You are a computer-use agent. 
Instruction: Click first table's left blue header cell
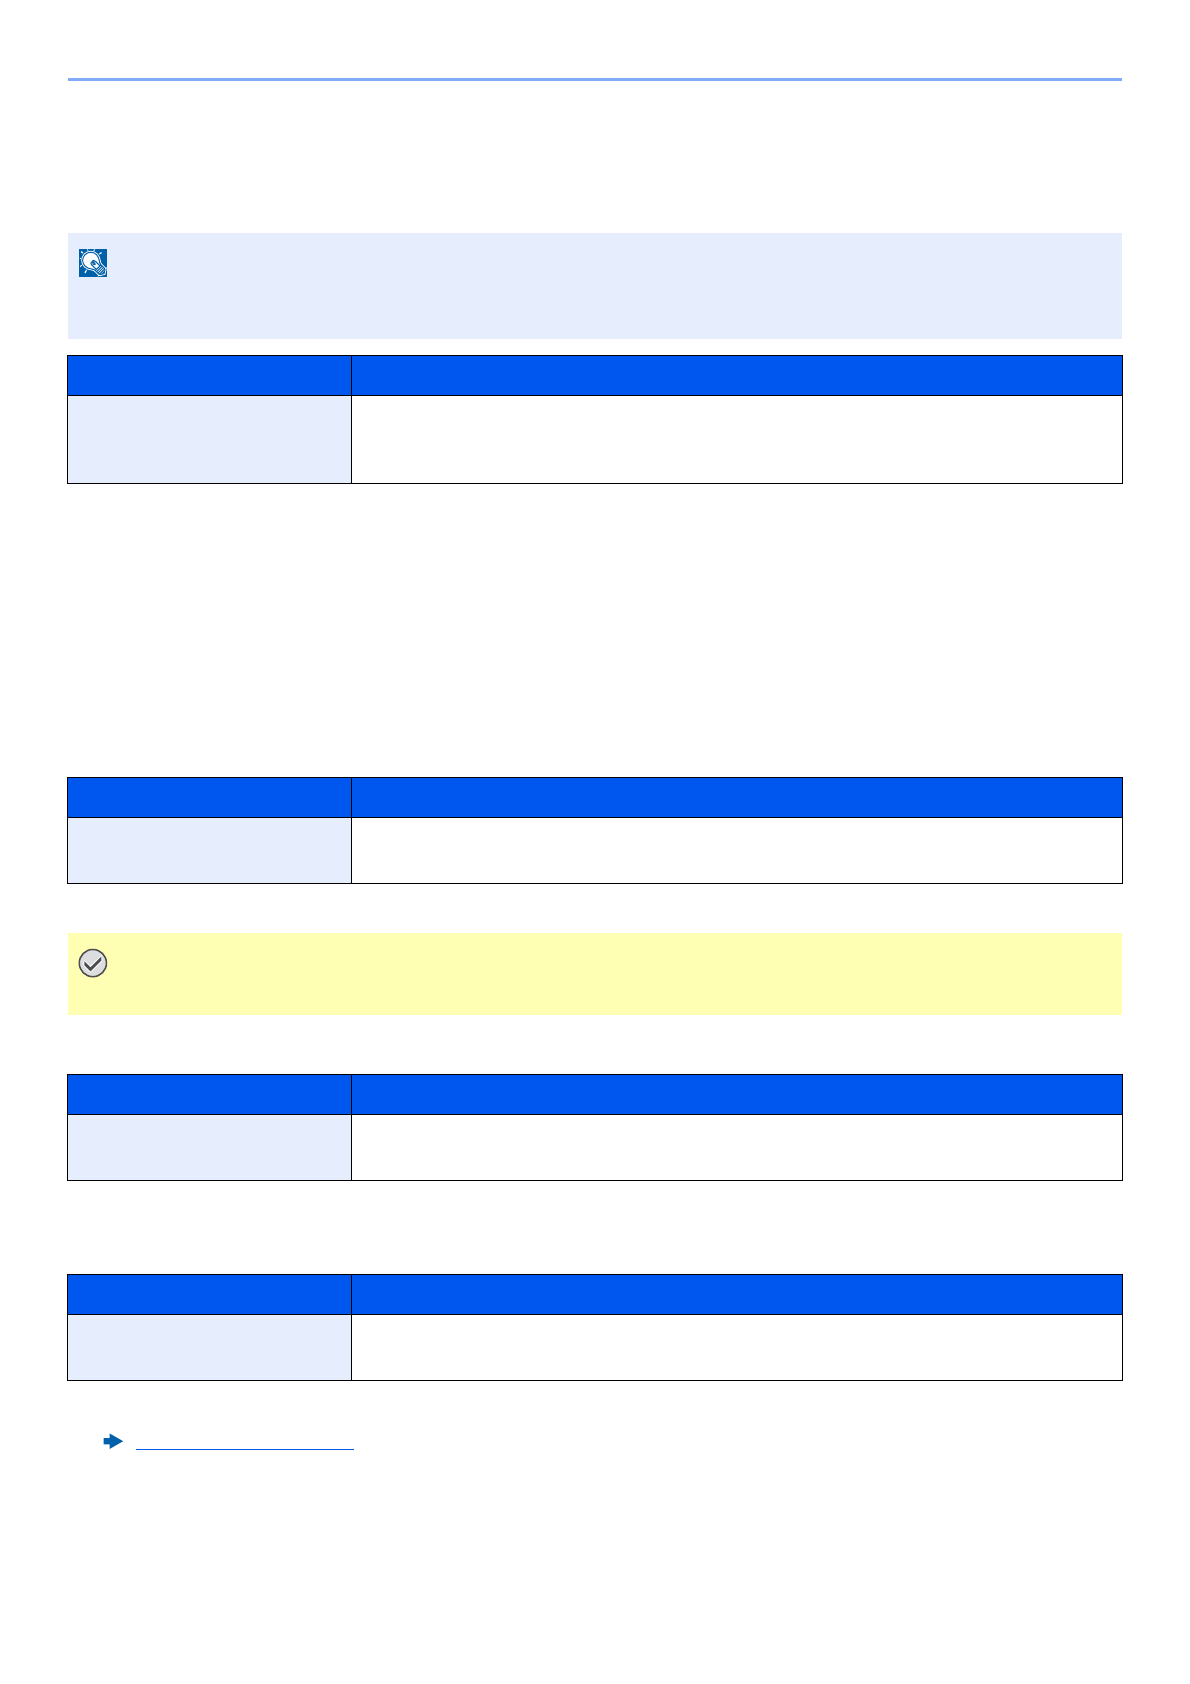[209, 376]
